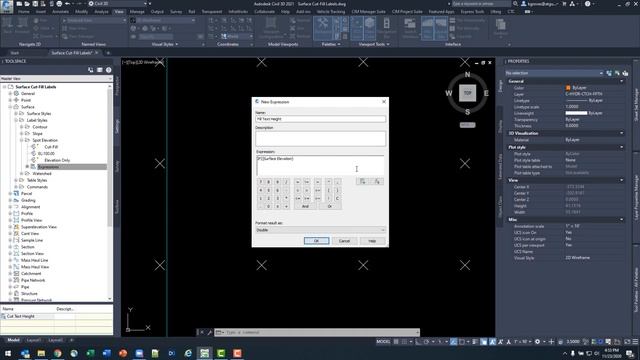Open Chrome from the Windows taskbar
640x360 pixels.
point(58,353)
